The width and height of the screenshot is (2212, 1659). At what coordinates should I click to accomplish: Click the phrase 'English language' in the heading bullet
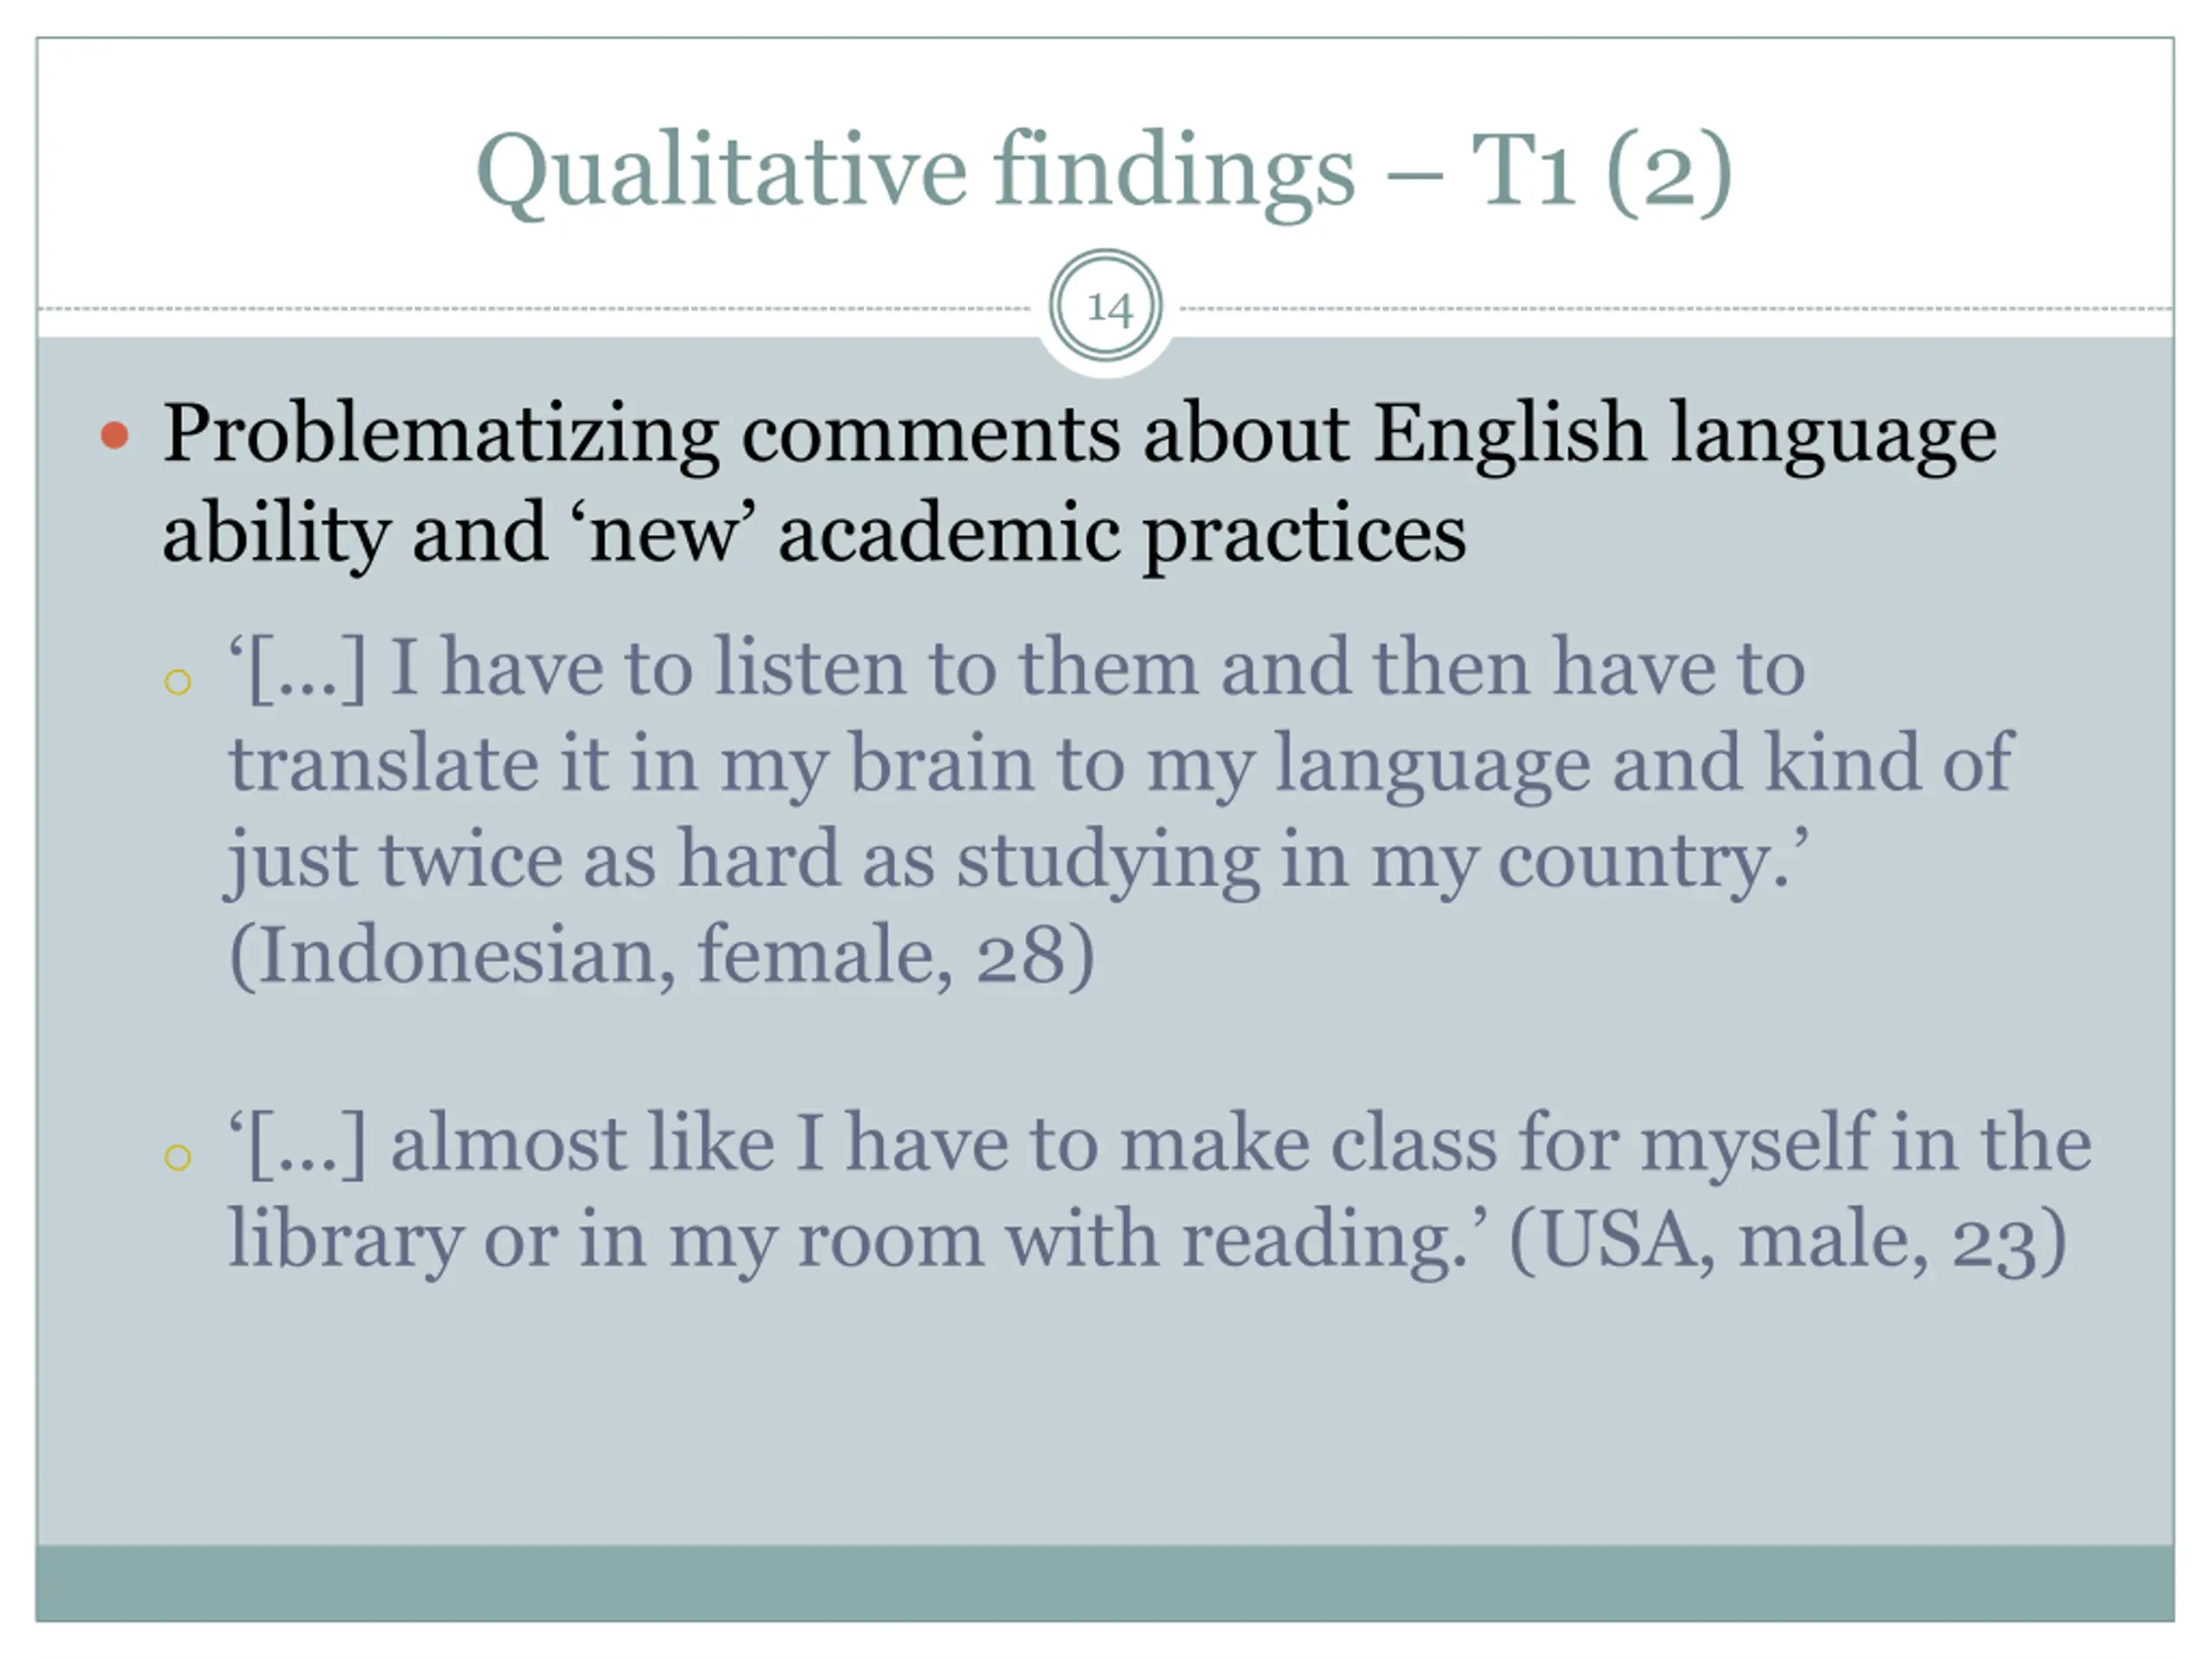tap(1684, 435)
